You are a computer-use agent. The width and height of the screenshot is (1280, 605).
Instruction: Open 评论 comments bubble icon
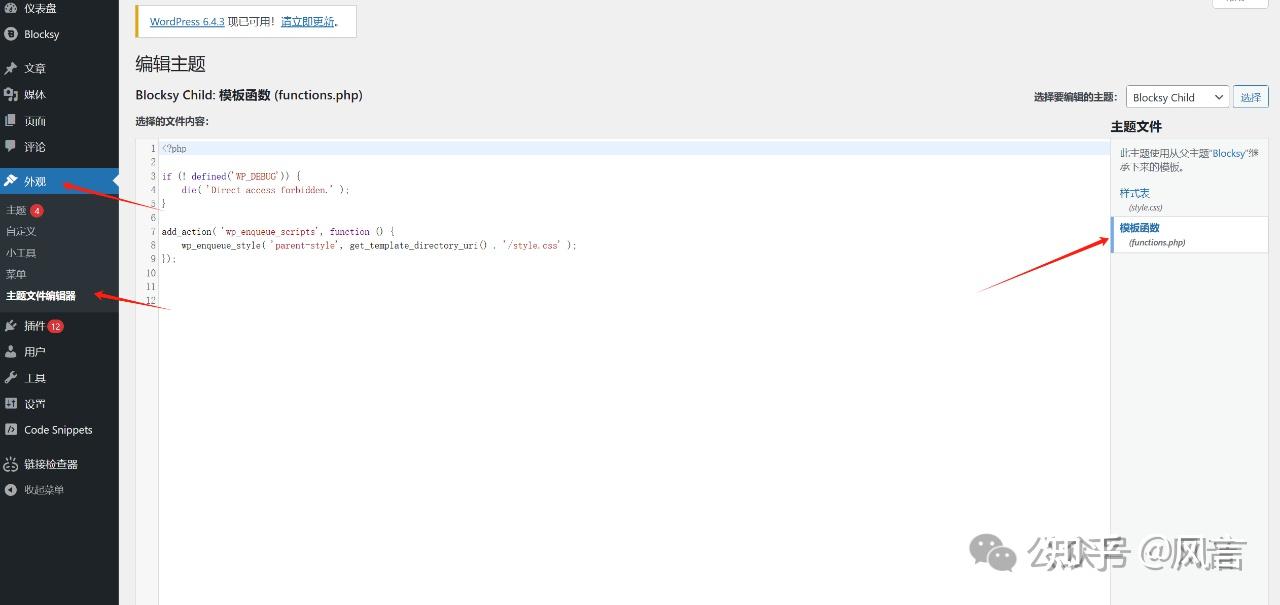(11, 147)
